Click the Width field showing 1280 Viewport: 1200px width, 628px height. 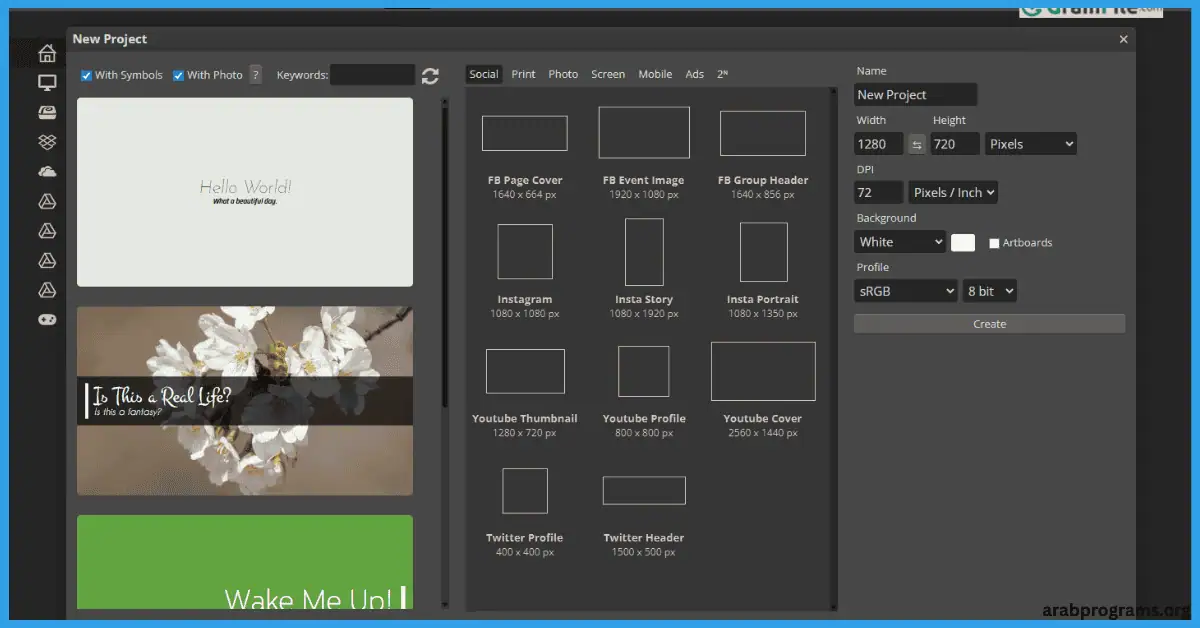coord(879,144)
